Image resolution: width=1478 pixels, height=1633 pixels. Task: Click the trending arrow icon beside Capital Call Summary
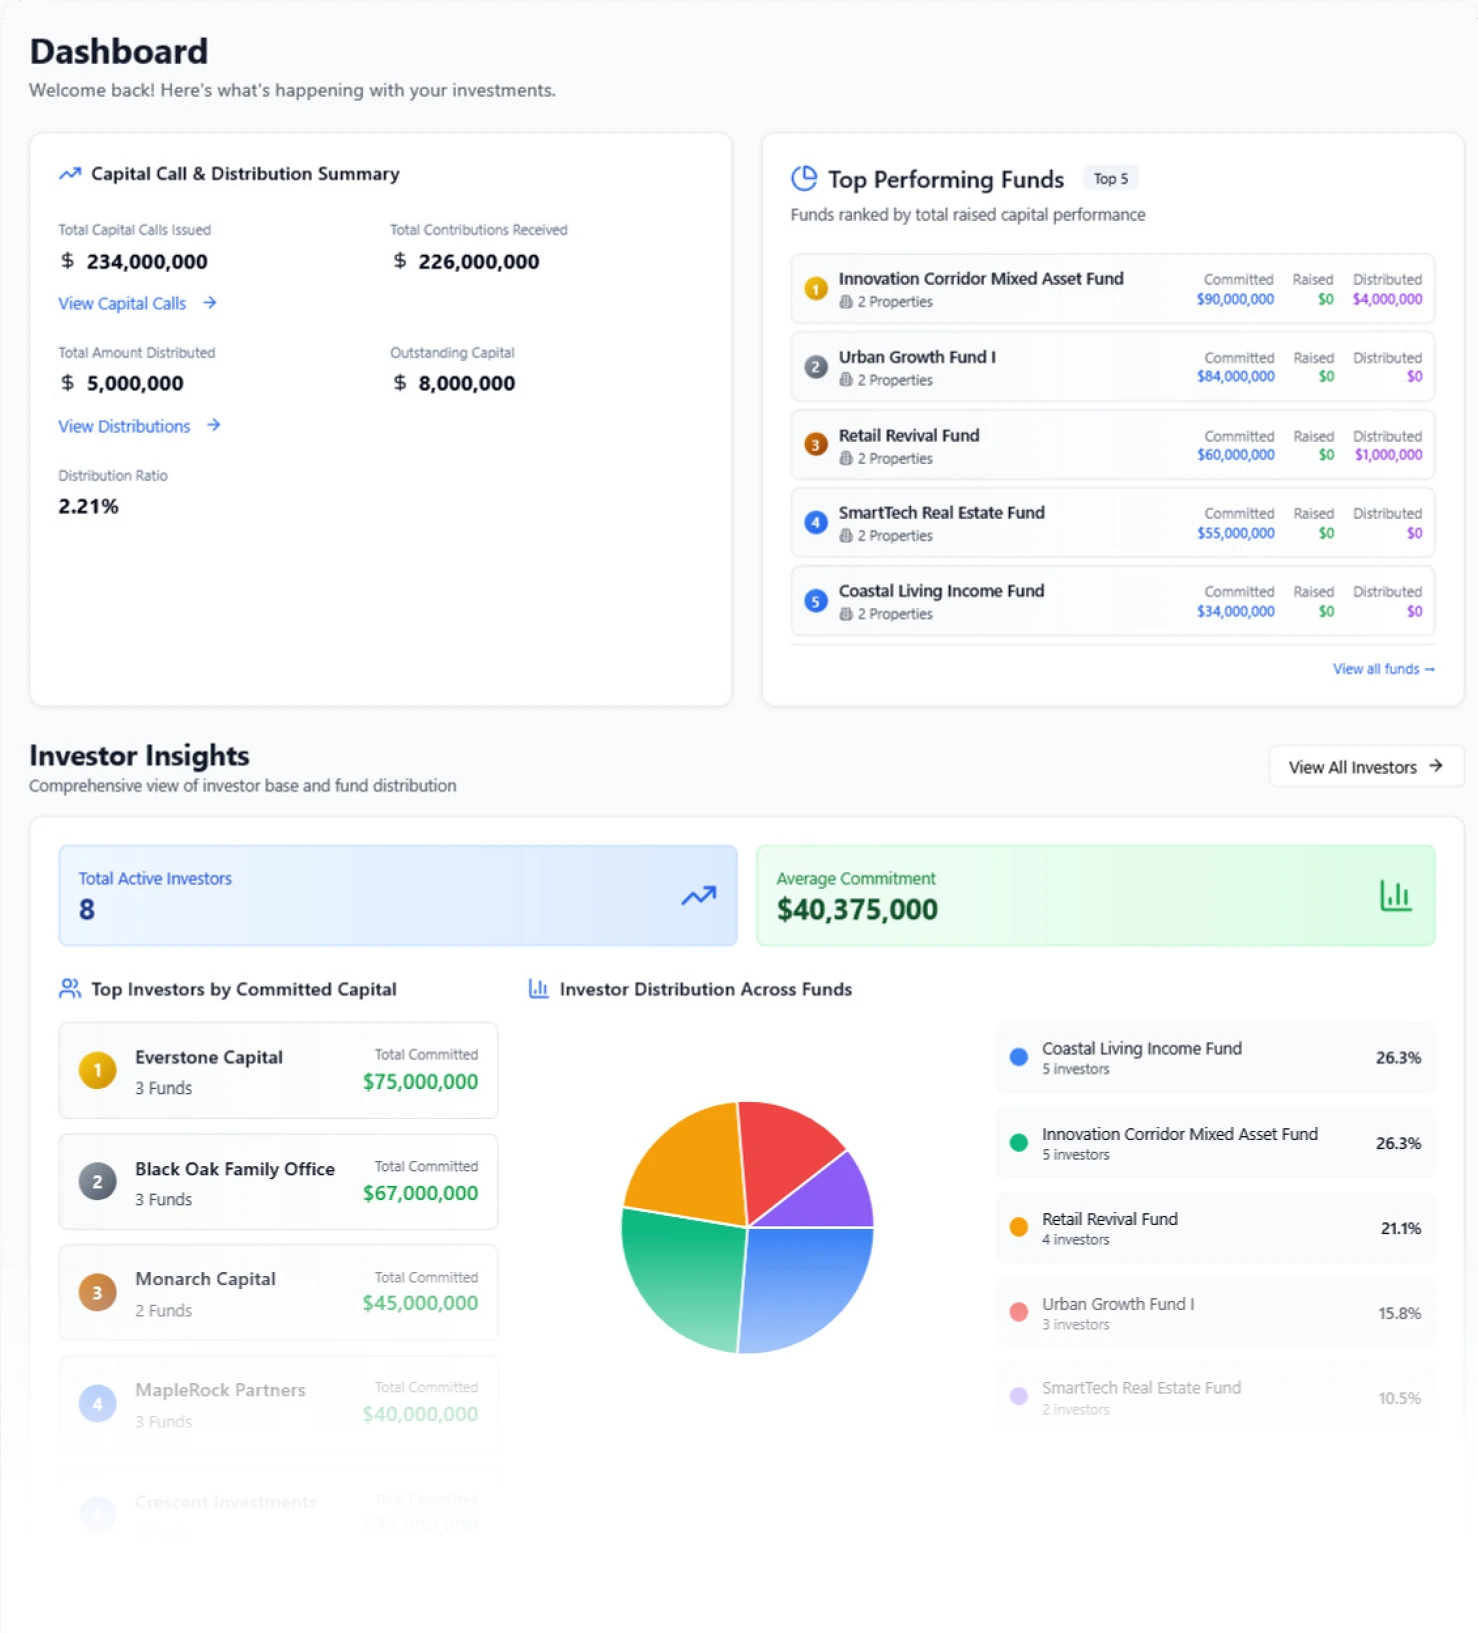69,174
